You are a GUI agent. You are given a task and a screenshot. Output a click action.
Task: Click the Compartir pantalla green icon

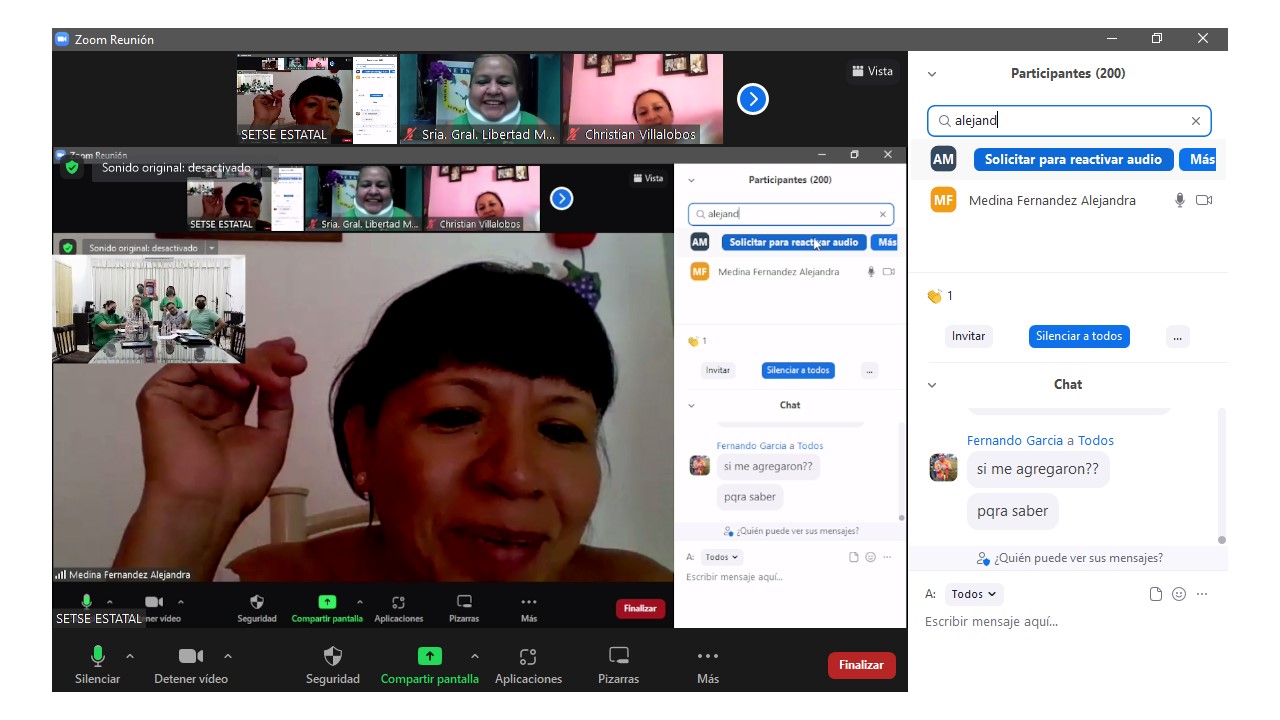(429, 656)
